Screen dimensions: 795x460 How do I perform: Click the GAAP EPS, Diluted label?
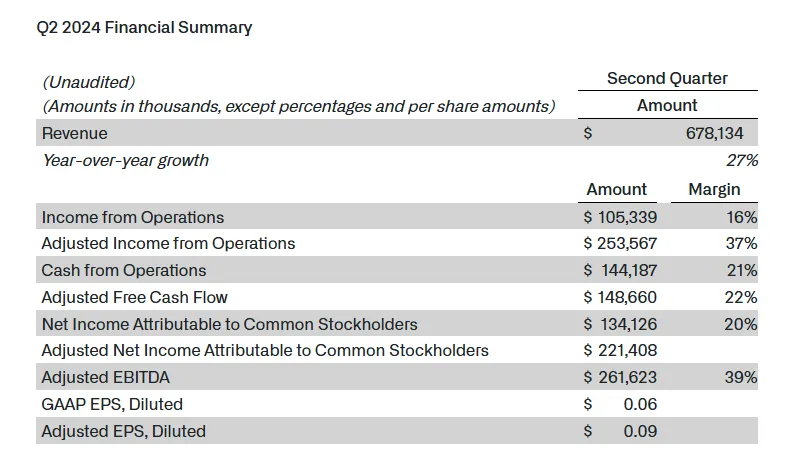[x=112, y=404]
